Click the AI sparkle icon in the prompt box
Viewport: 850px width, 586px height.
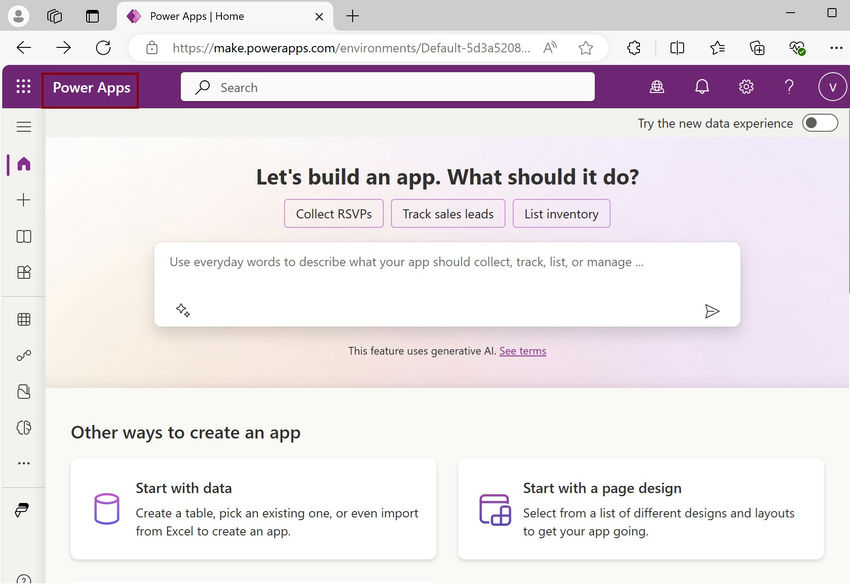[x=183, y=310]
